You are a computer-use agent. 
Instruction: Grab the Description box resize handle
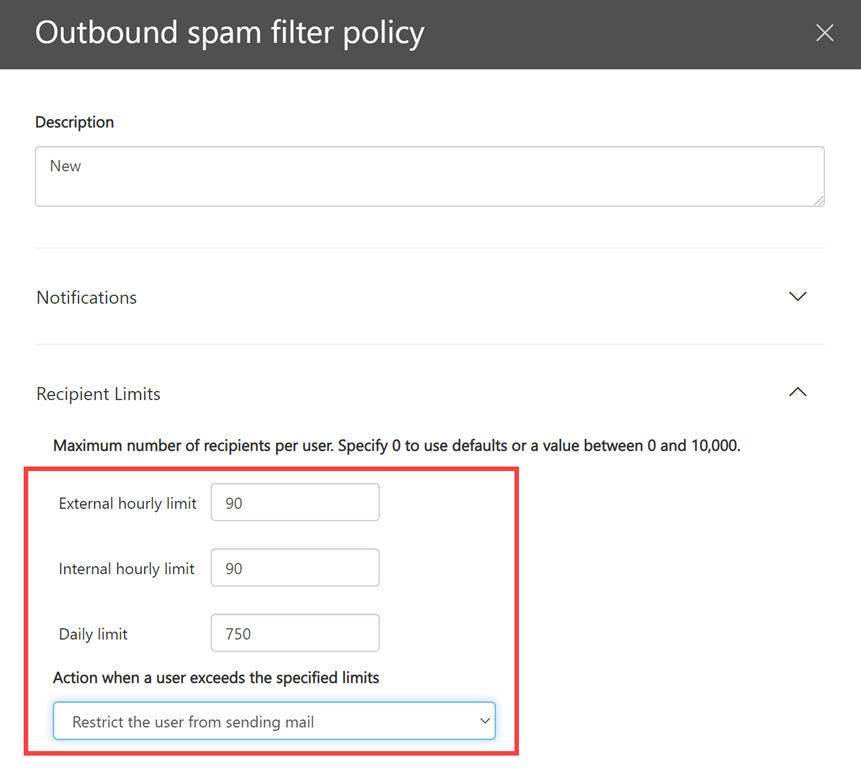(x=818, y=200)
